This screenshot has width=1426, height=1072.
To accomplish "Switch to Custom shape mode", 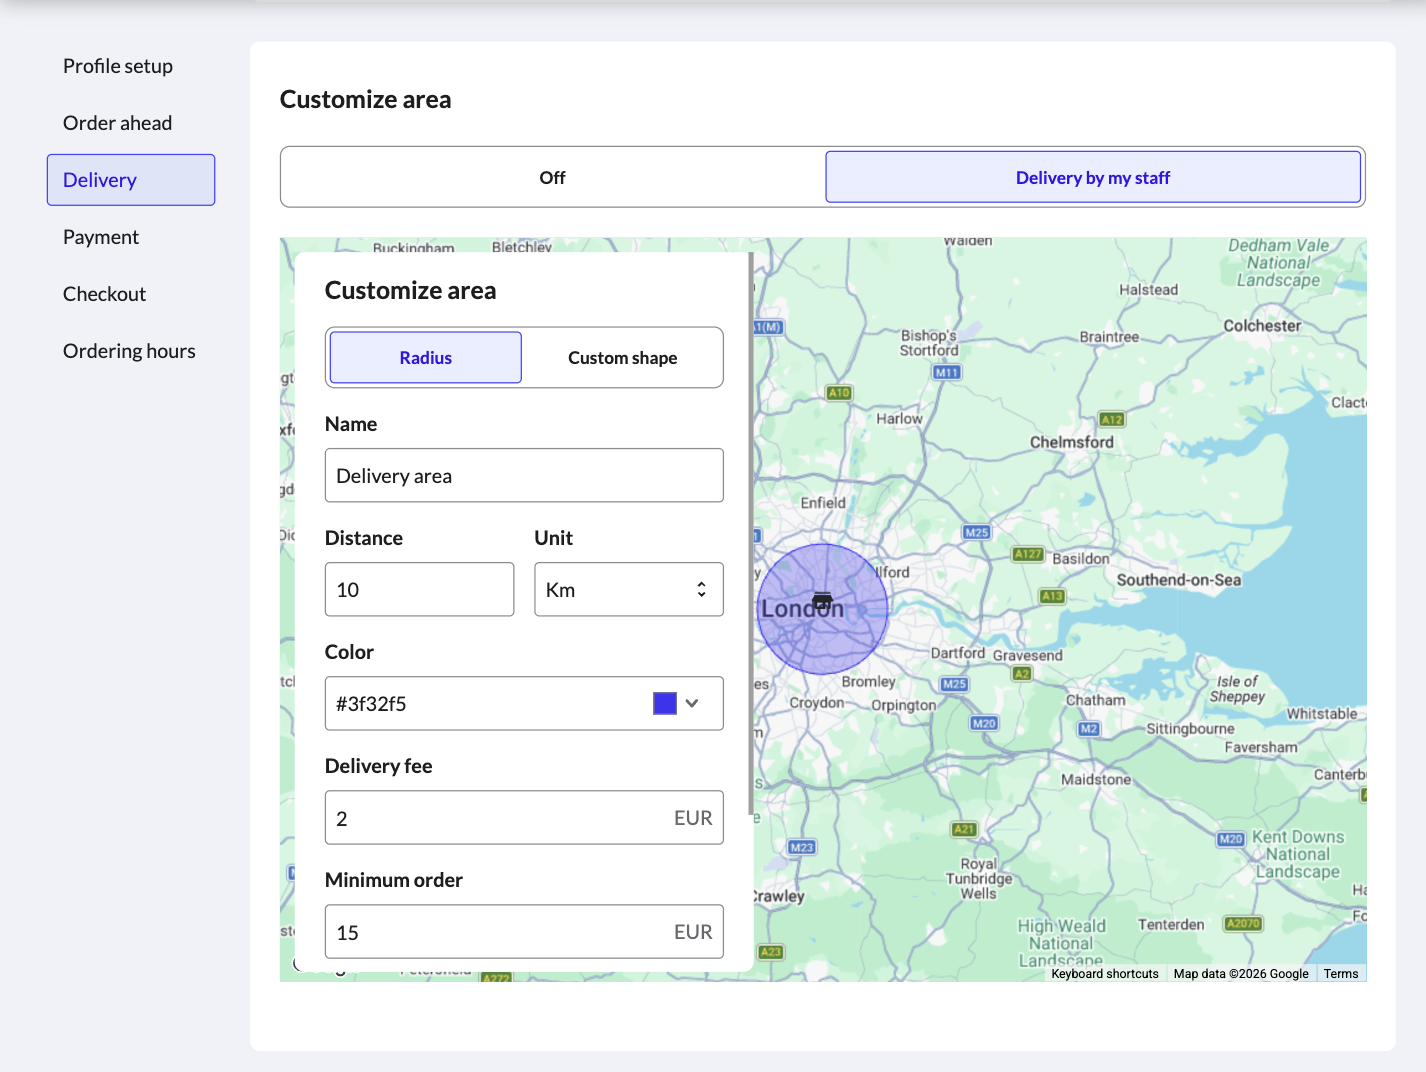I will pos(622,358).
